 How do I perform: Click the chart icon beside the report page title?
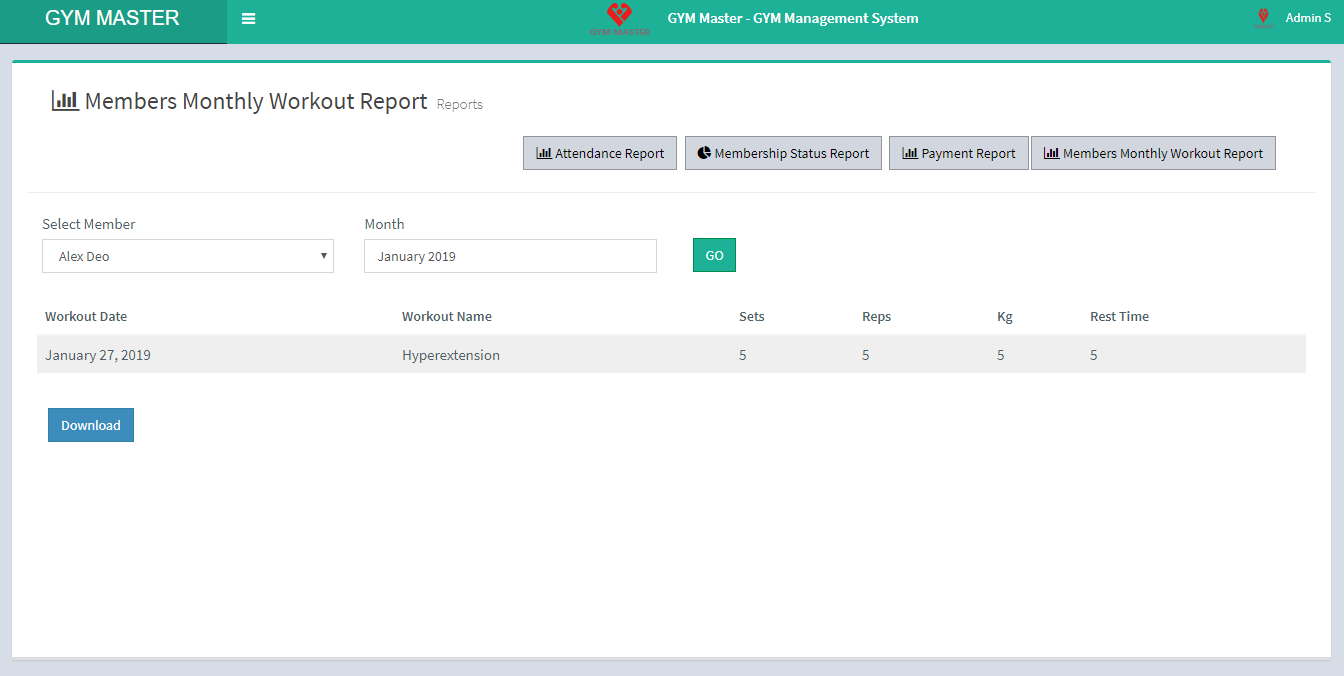pos(64,100)
